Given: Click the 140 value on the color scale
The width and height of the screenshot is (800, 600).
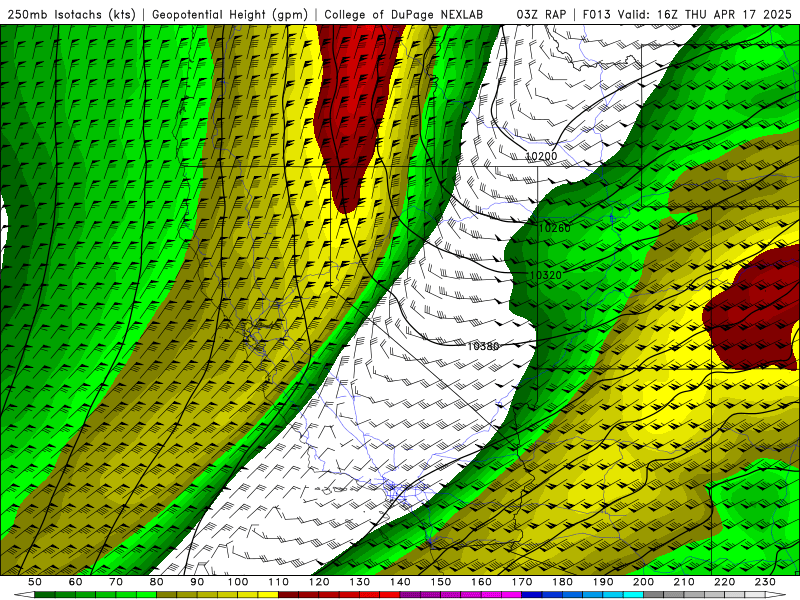Looking at the screenshot, I should pos(400,582).
